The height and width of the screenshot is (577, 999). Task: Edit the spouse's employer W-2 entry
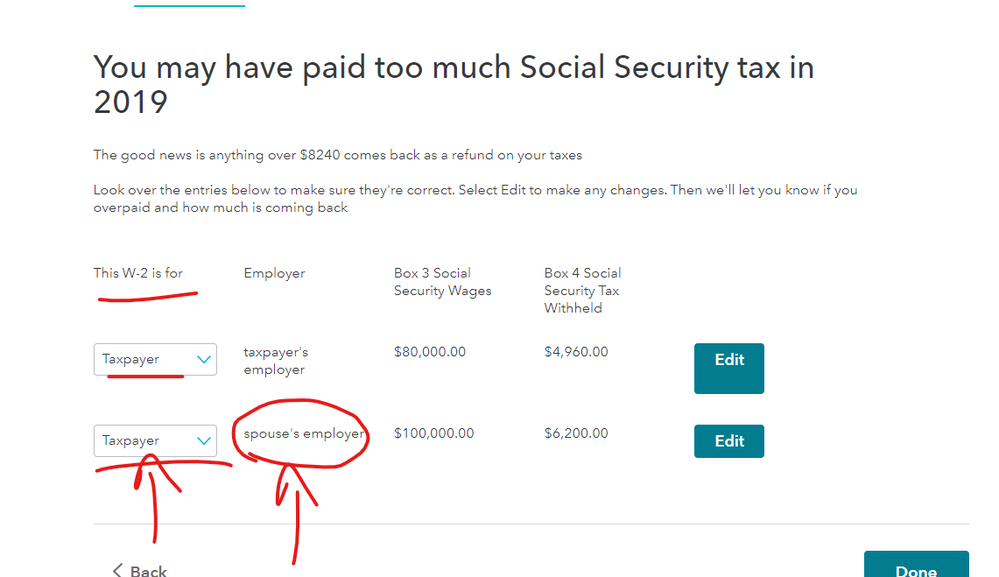(x=729, y=441)
